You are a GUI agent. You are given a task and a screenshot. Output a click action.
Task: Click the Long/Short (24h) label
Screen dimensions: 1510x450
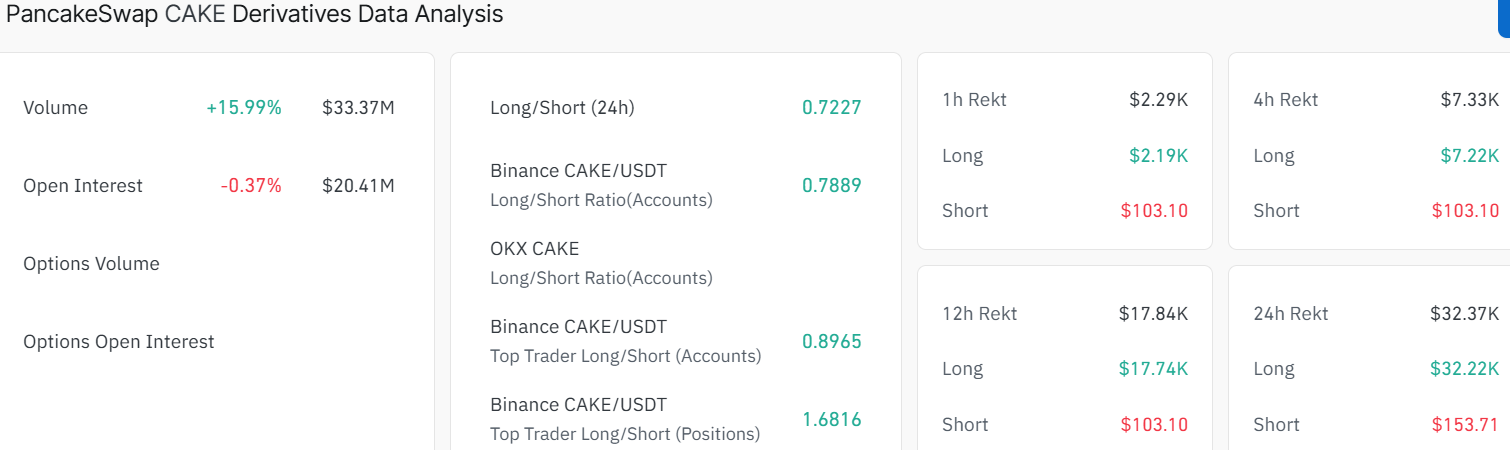click(562, 108)
